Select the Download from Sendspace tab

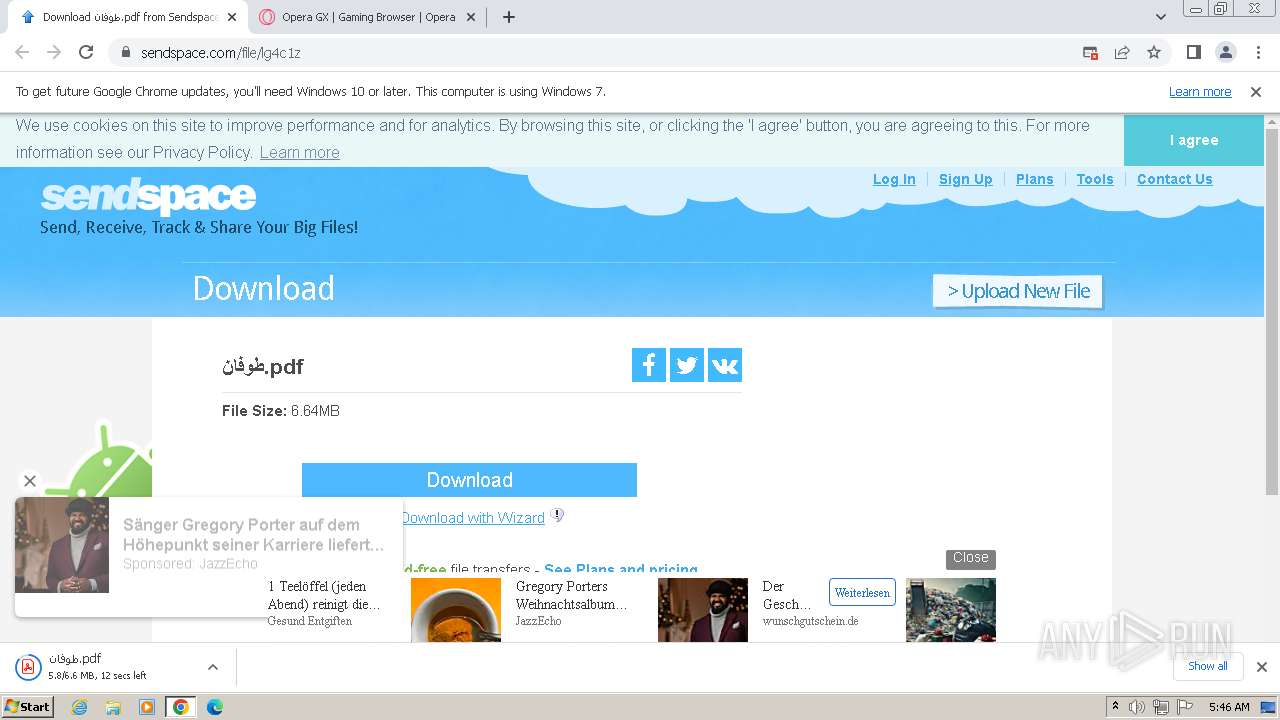pyautogui.click(x=130, y=17)
